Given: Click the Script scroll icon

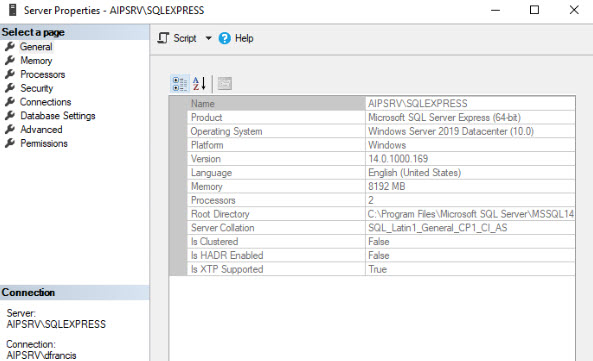Looking at the screenshot, I should click(x=163, y=38).
